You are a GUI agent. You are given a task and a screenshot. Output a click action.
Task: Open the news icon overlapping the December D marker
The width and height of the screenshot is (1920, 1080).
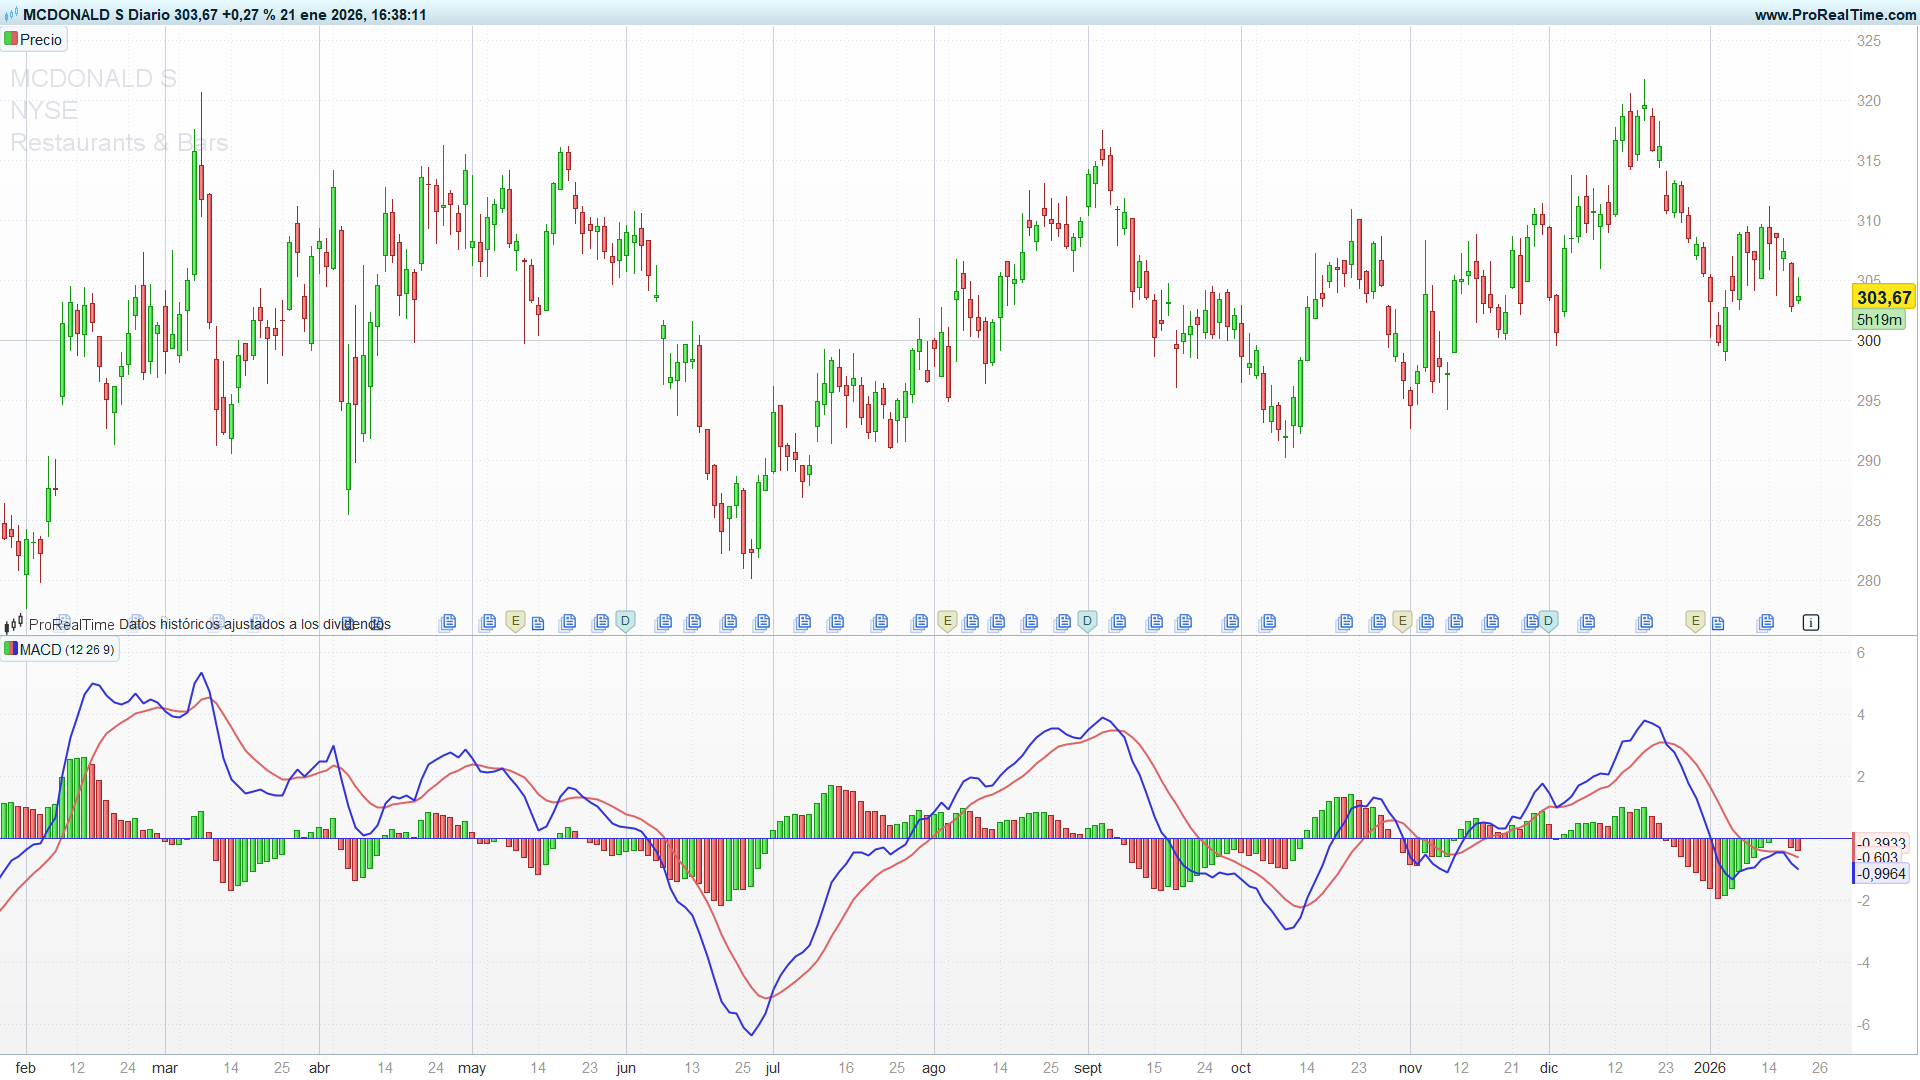click(x=1531, y=622)
